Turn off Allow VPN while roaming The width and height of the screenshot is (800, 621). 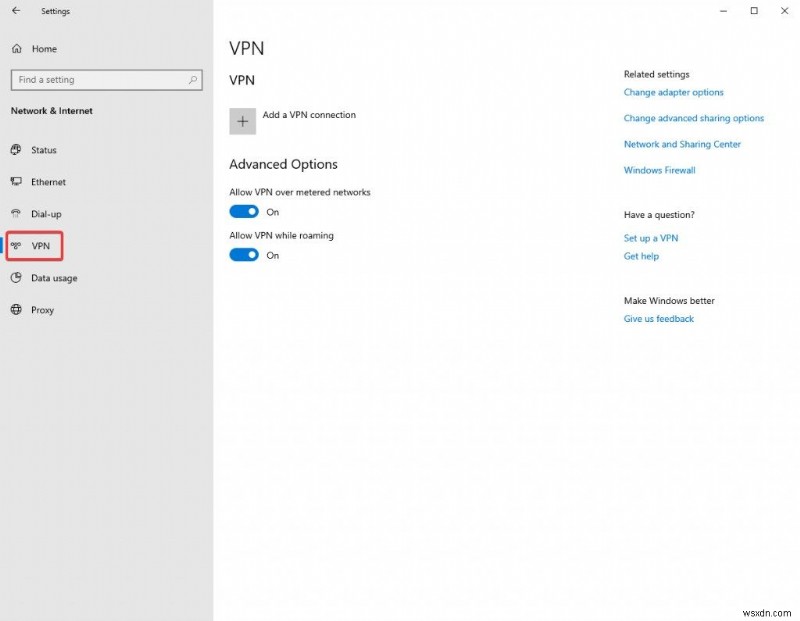pos(244,255)
